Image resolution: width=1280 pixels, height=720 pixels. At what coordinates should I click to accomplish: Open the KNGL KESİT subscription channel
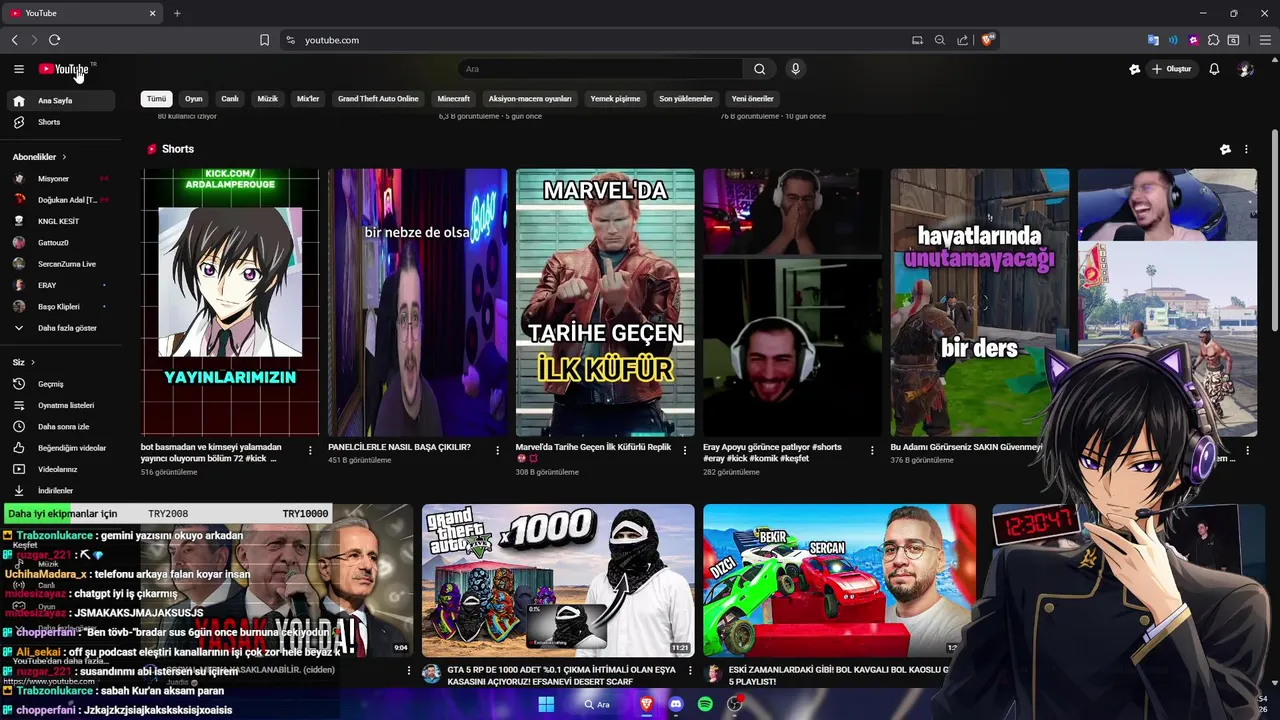click(x=59, y=221)
